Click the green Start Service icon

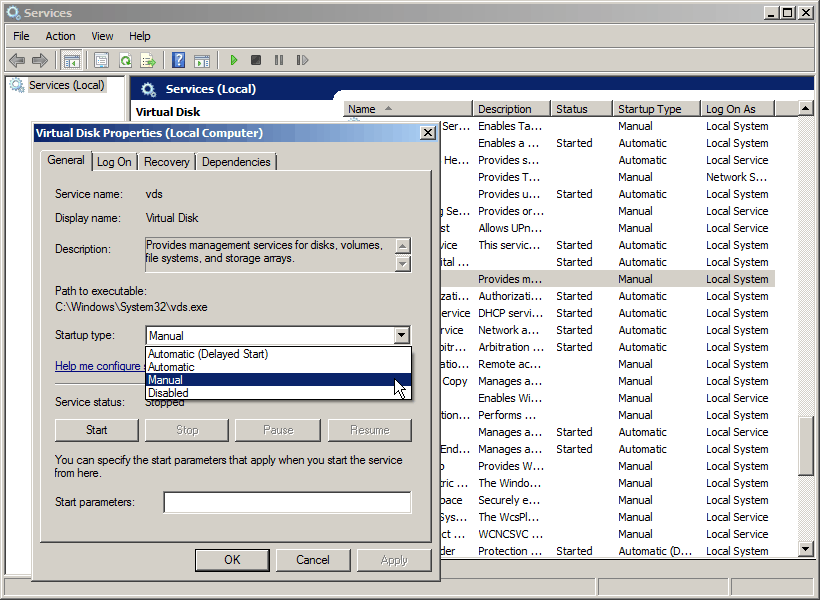[234, 60]
